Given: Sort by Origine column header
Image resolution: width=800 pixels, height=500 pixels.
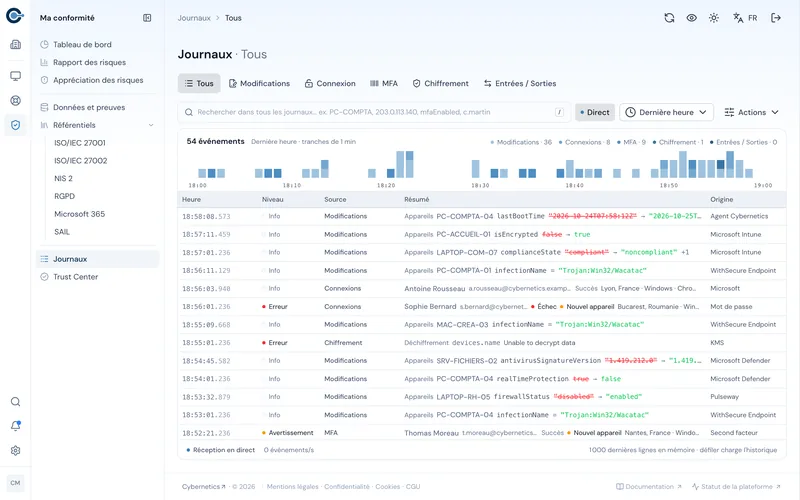Looking at the screenshot, I should point(721,199).
